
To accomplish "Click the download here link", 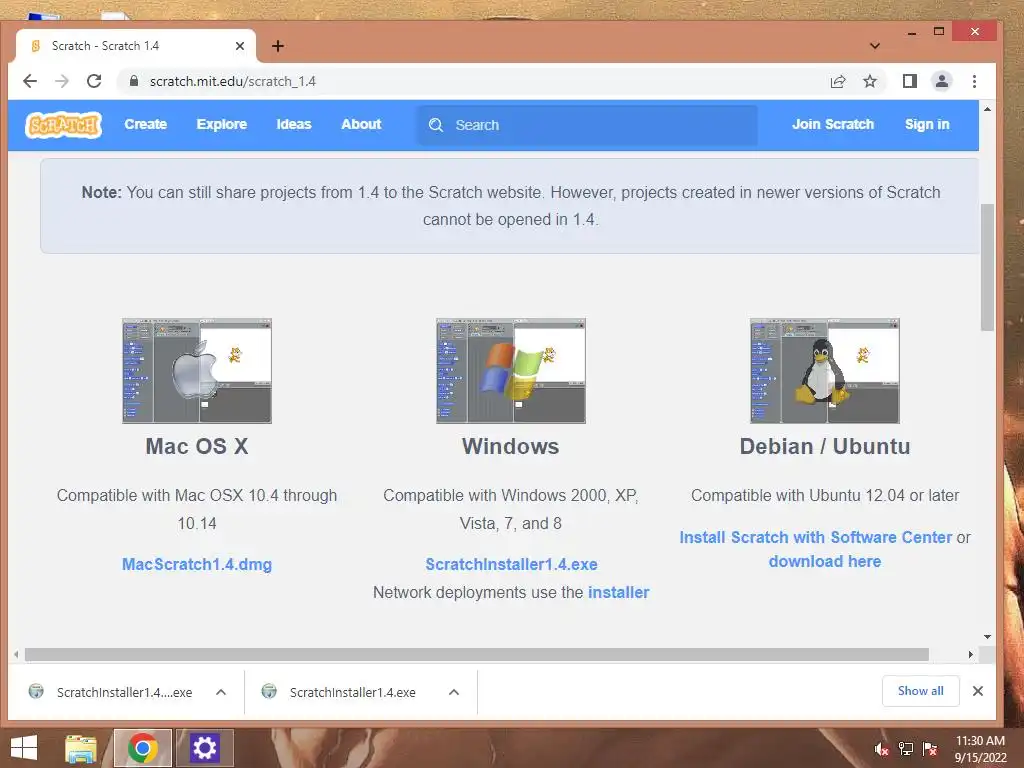I will click(825, 562).
